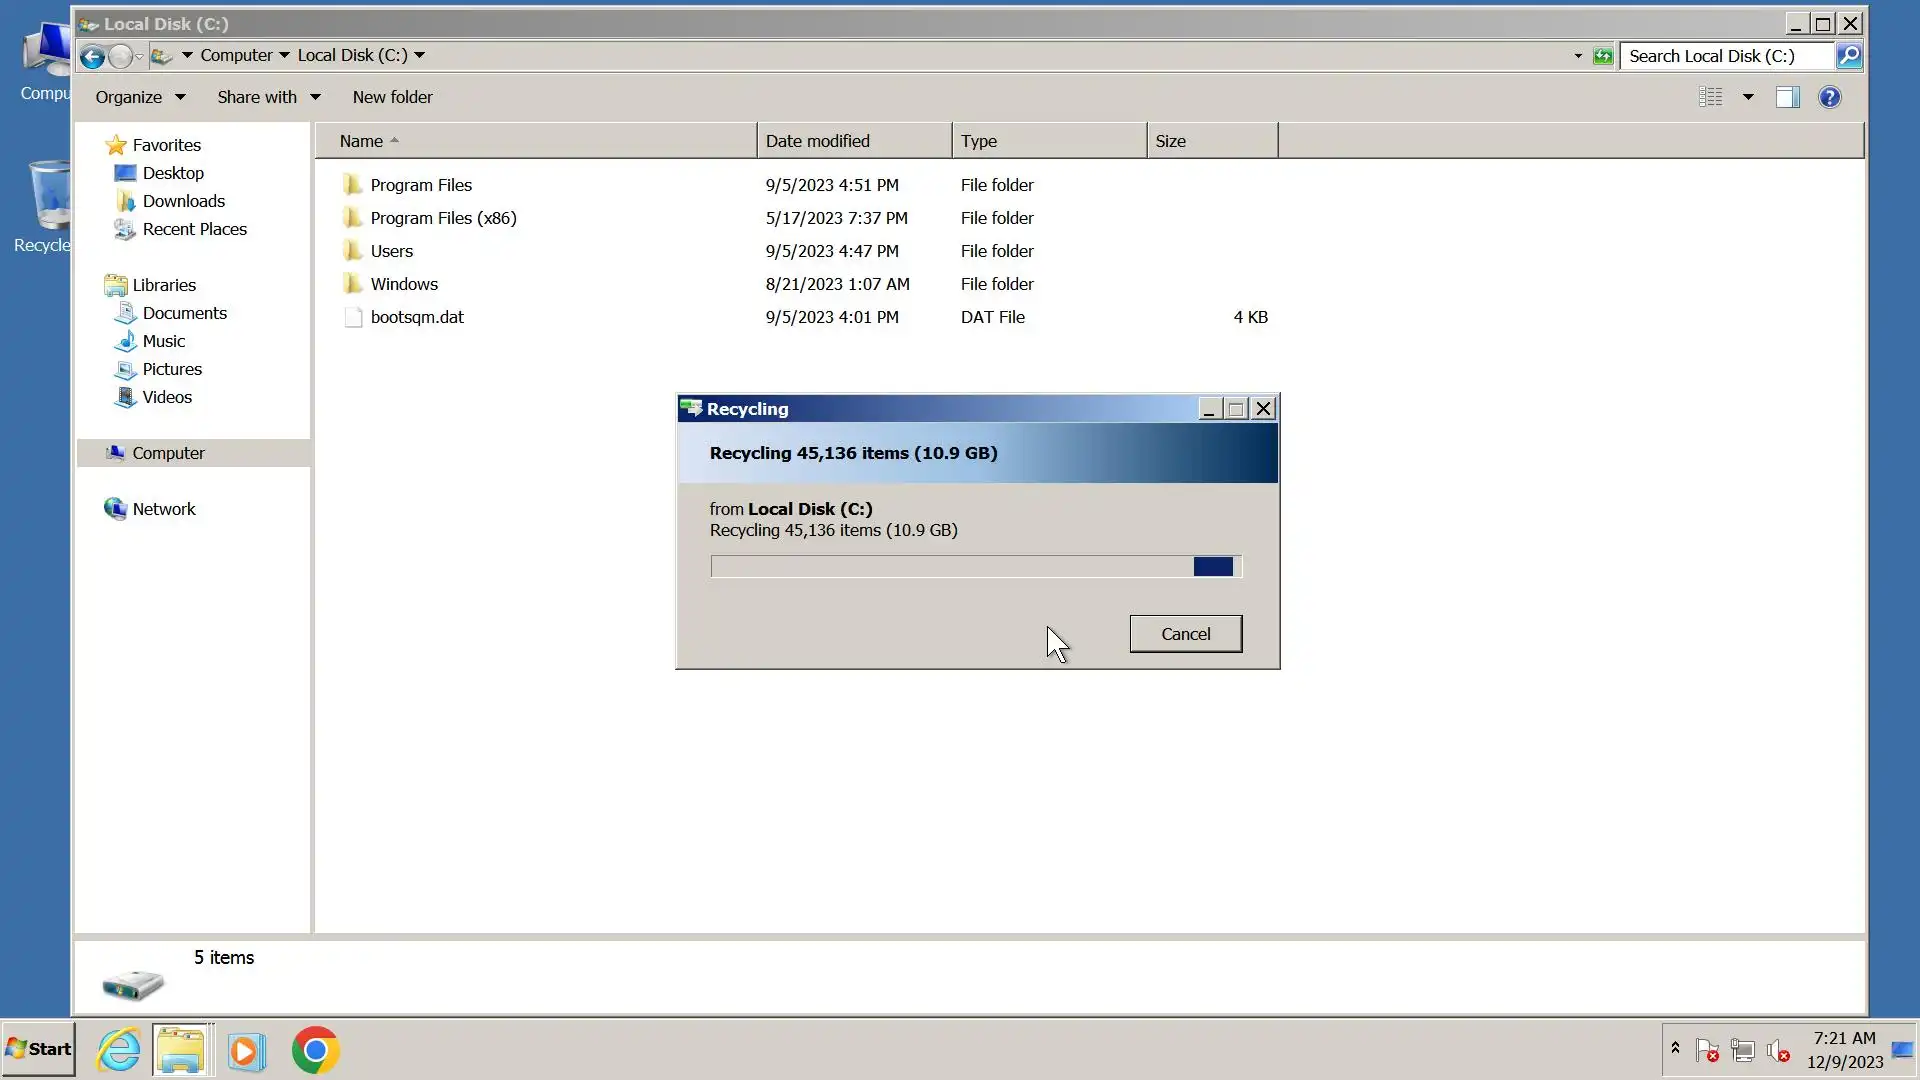Expand the views options dropdown arrow
Screen dimensions: 1920x1080
(1748, 97)
